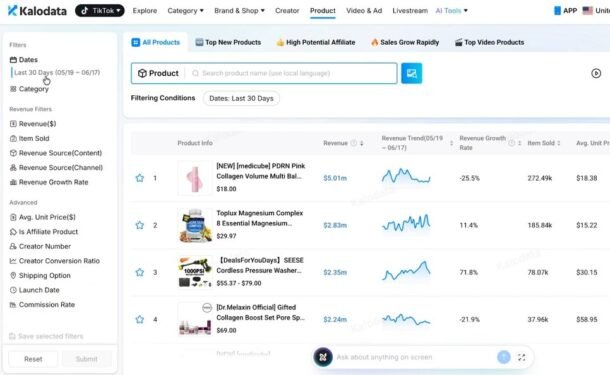610x375 pixels.
Task: Switch to Sales Grow Rapidly tab
Action: [405, 42]
